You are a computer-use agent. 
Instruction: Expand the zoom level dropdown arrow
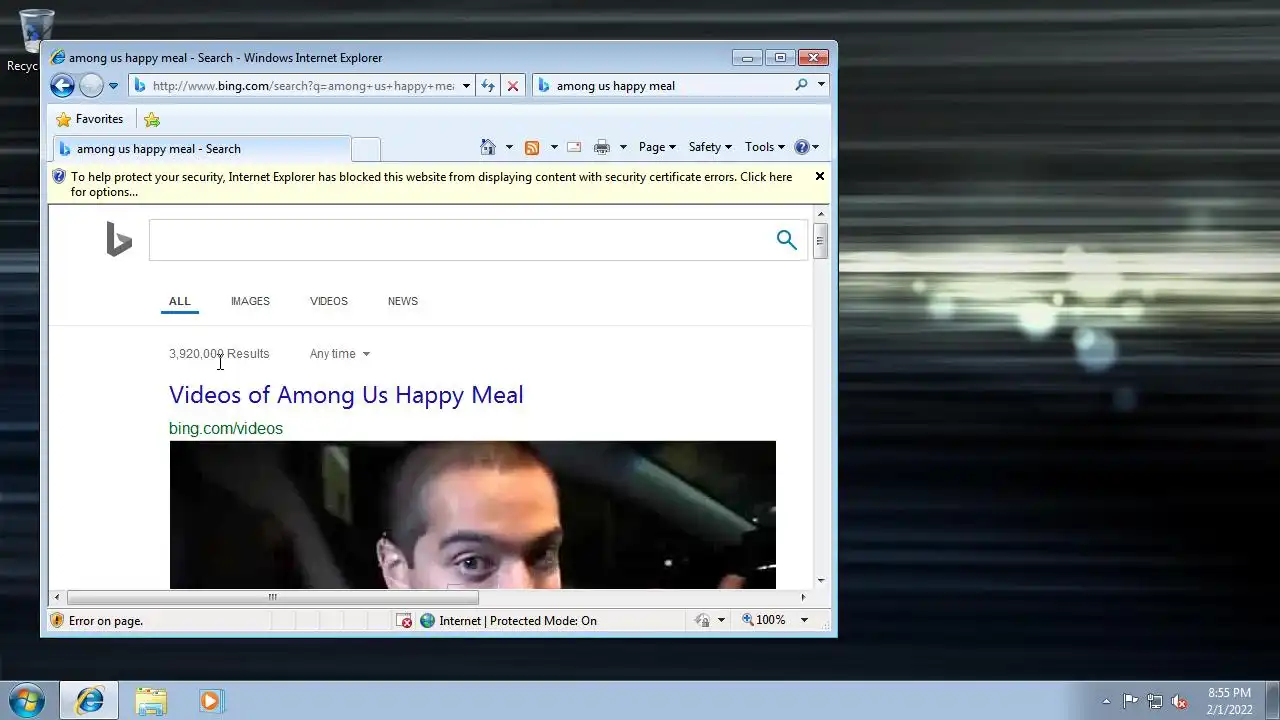tap(804, 620)
